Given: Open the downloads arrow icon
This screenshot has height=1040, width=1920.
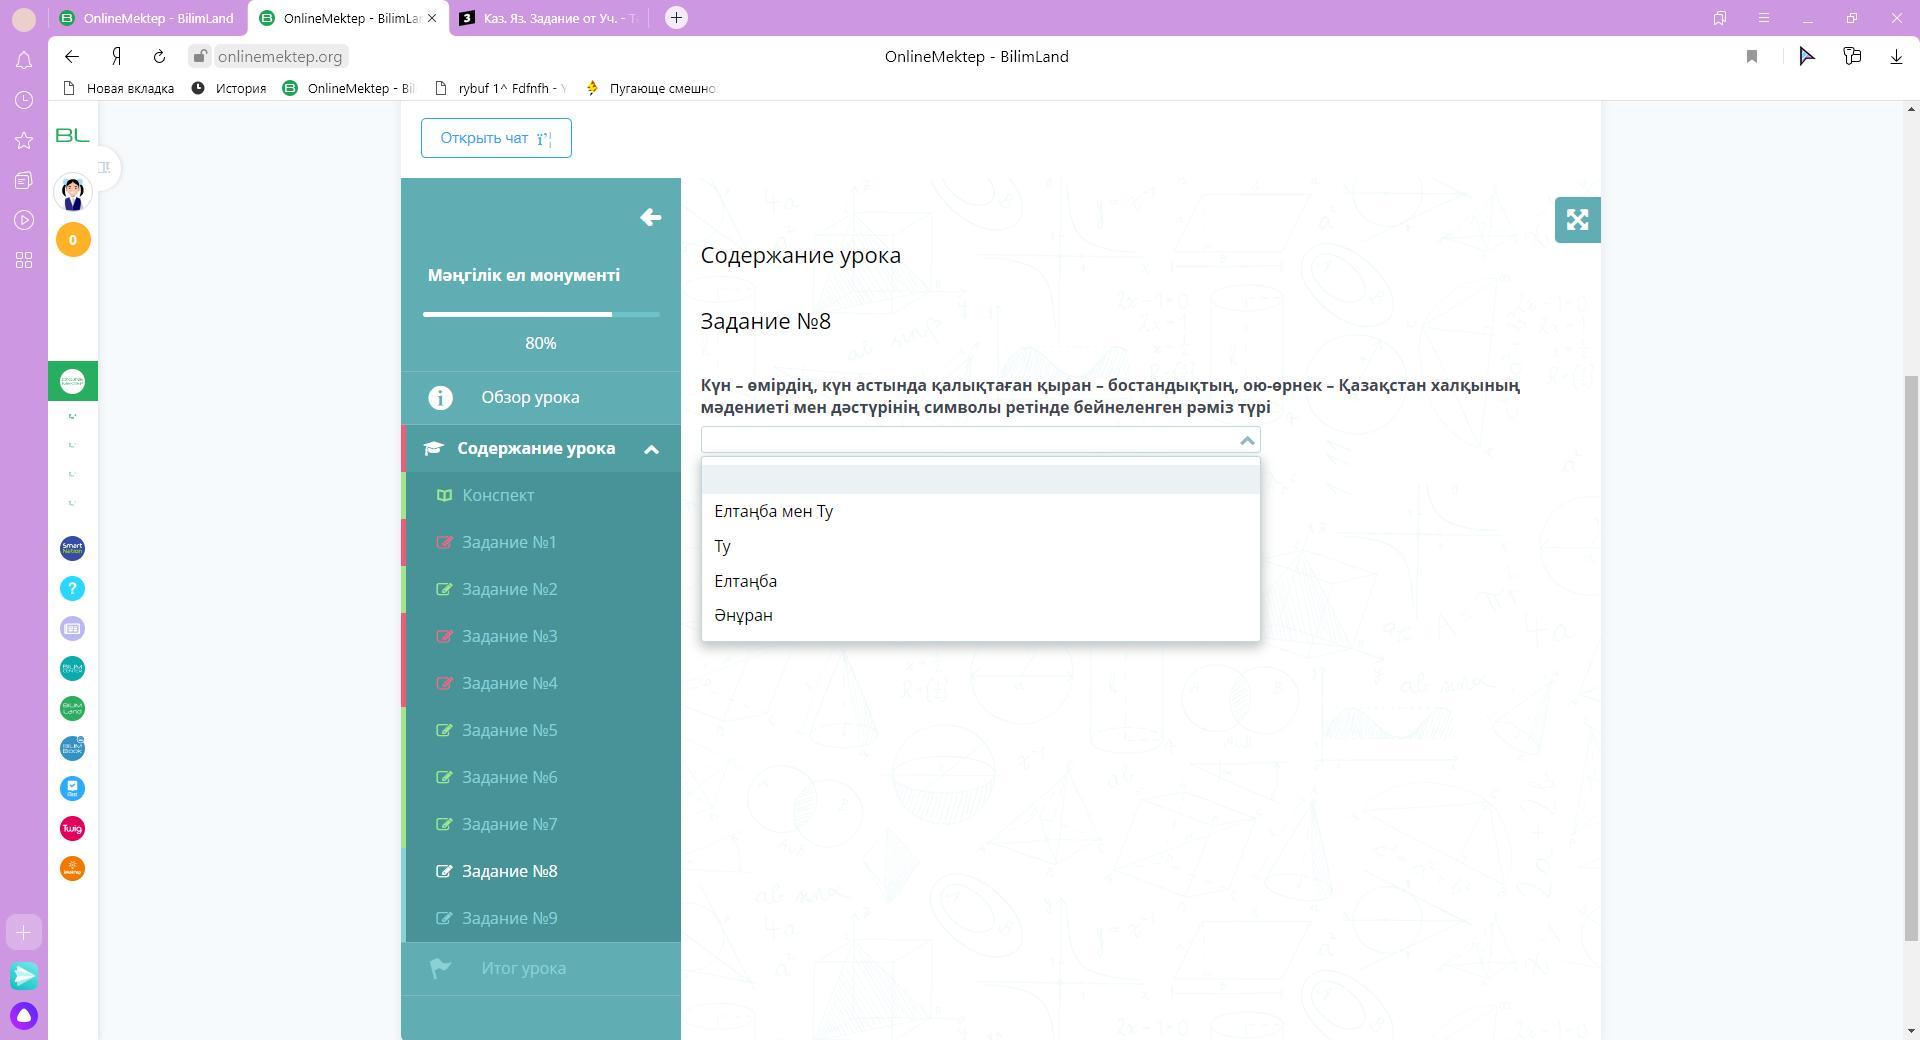Looking at the screenshot, I should (1895, 57).
